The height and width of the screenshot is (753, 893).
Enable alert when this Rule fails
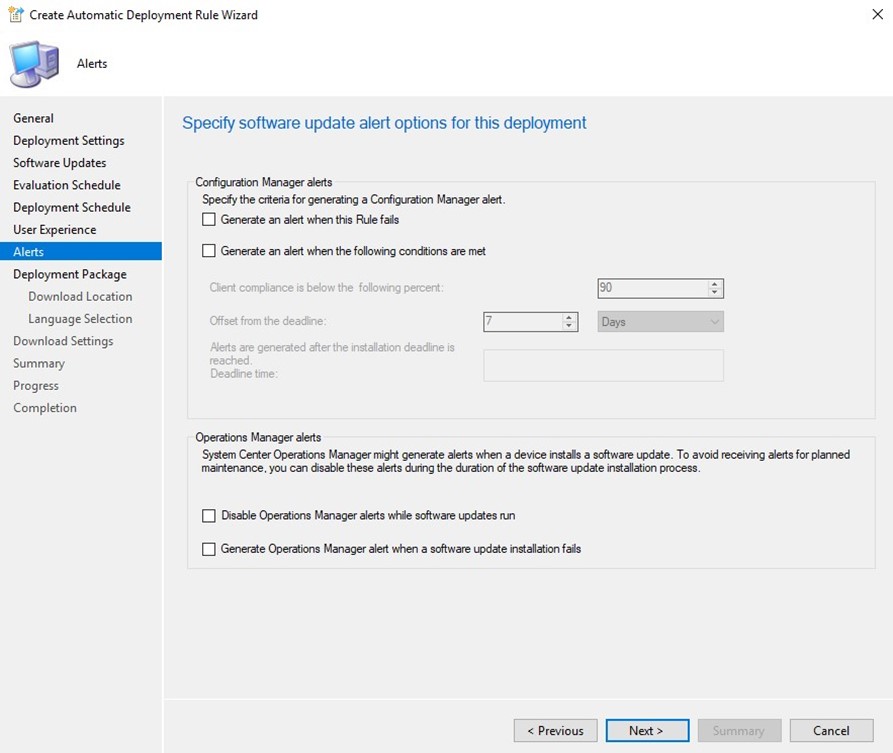point(209,219)
